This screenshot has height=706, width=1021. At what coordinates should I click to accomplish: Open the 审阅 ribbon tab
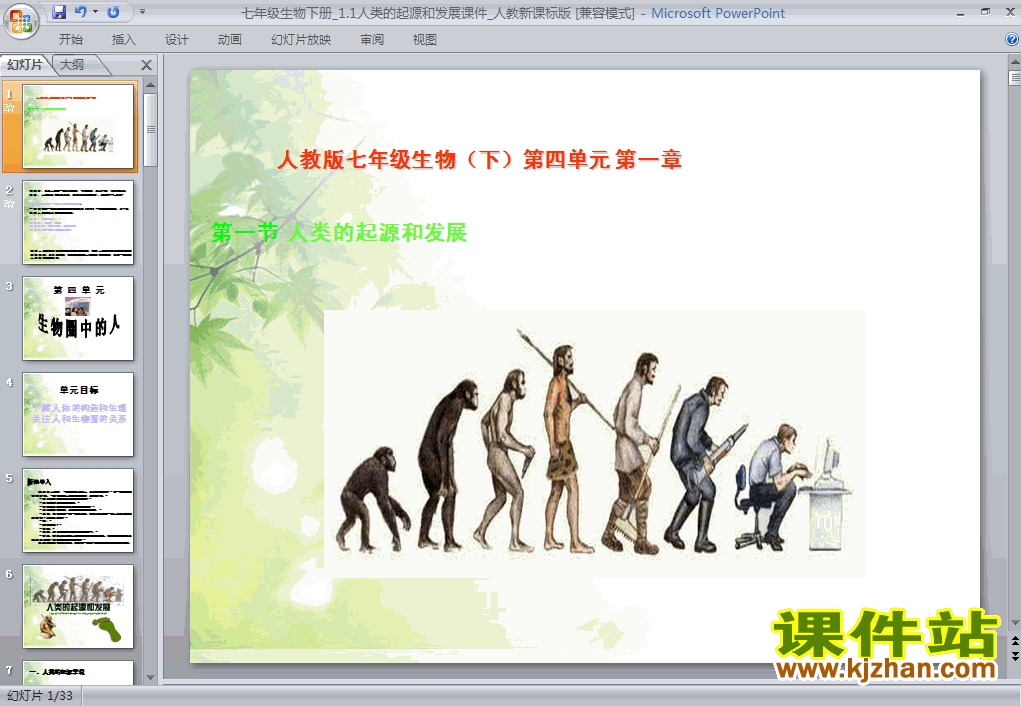372,40
